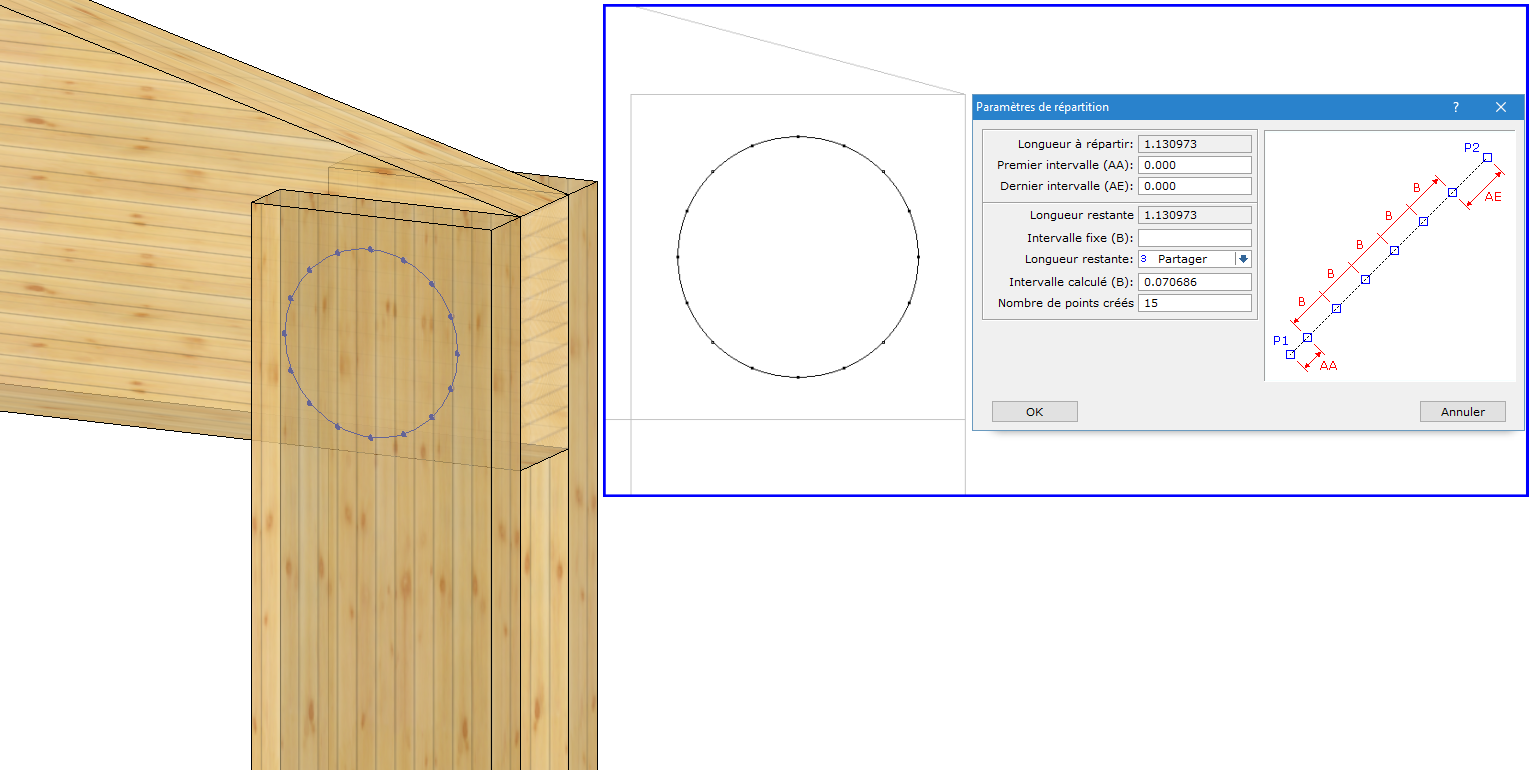The image size is (1535, 770).
Task: Confirm distribution with the OK button
Action: pos(1034,412)
